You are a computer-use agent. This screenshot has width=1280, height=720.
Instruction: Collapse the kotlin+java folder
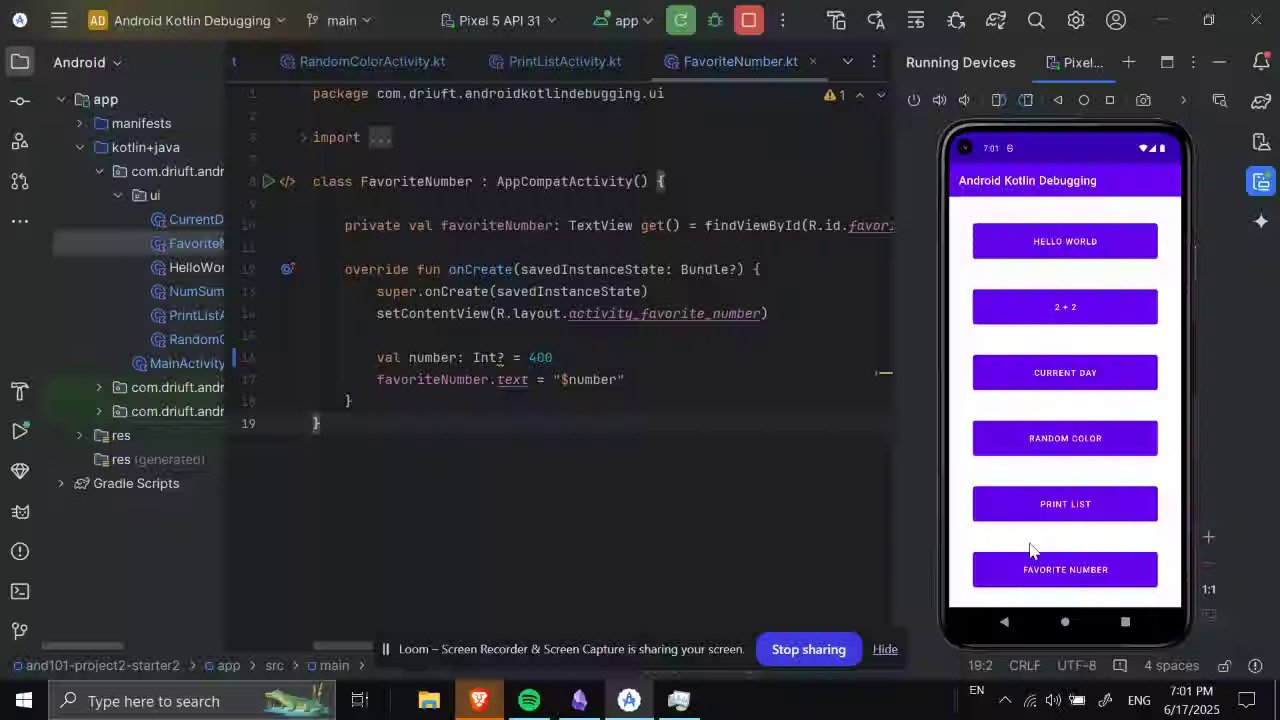[80, 147]
